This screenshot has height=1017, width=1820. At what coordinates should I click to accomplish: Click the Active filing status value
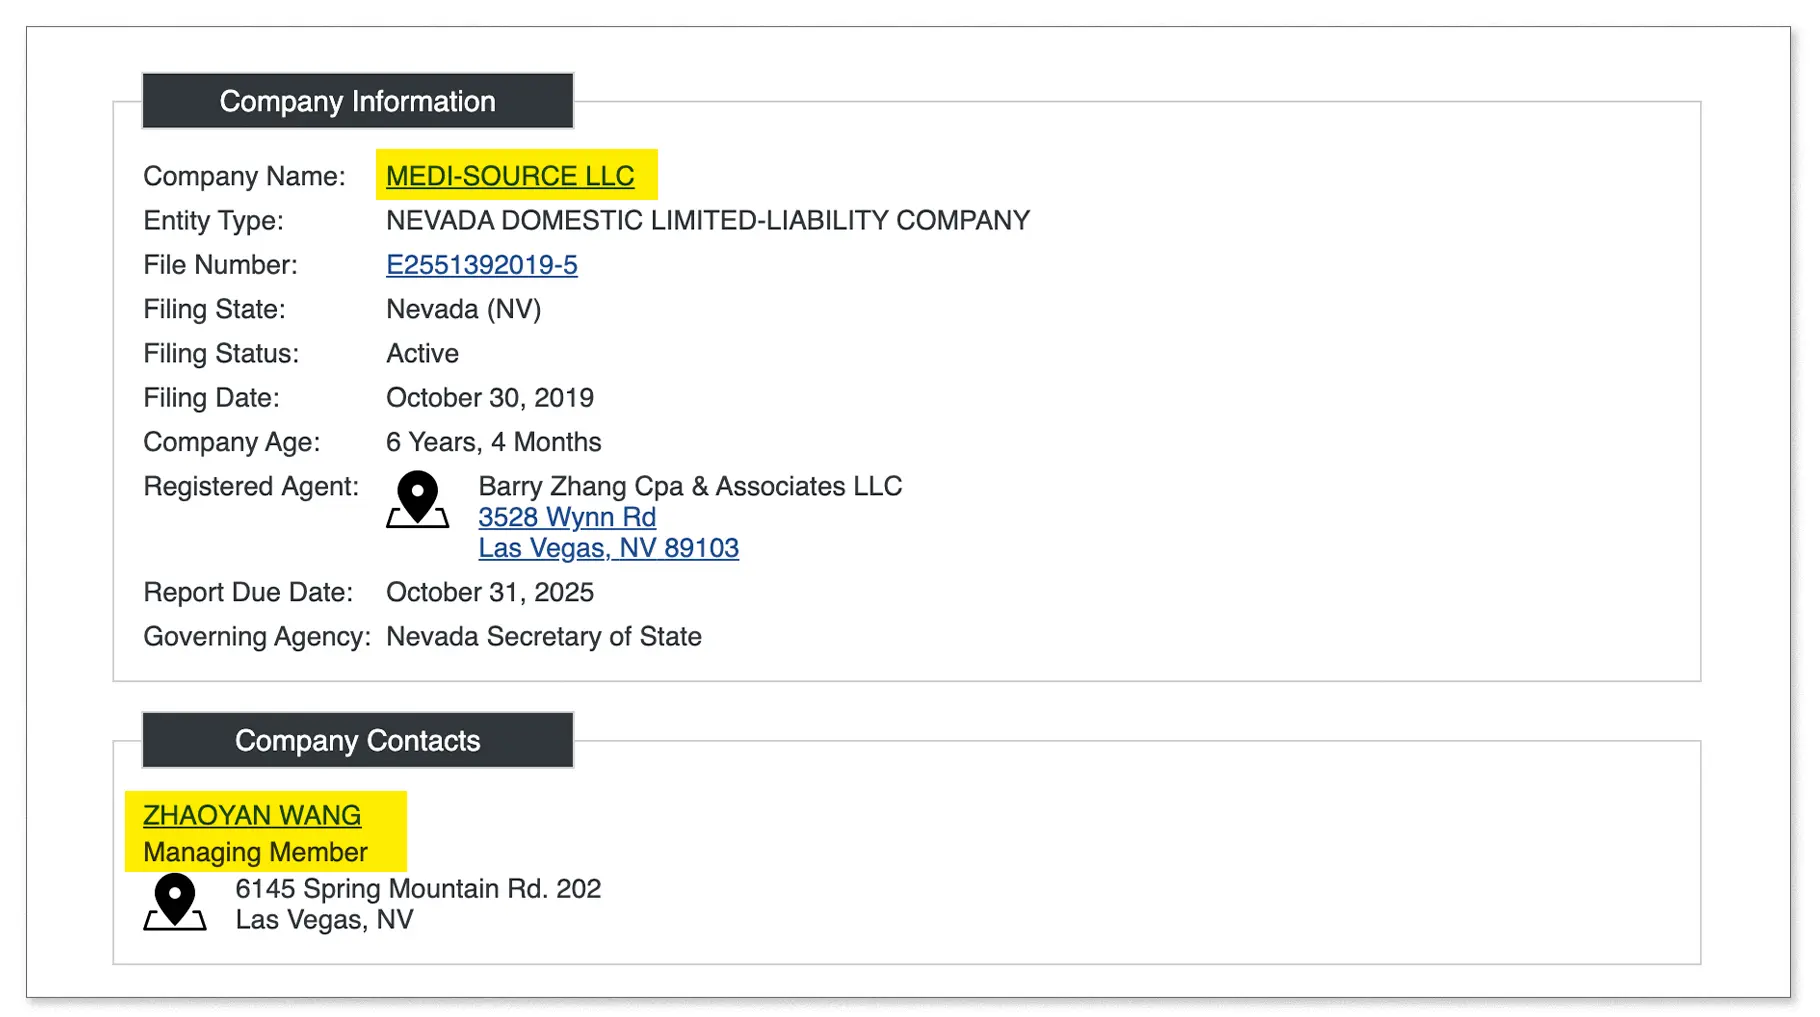point(422,353)
